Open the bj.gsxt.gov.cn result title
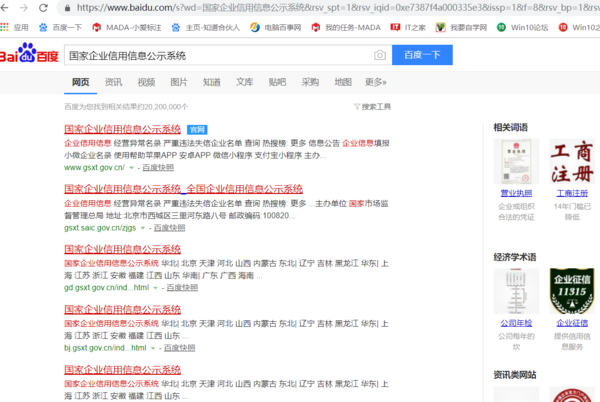Image resolution: width=600 pixels, height=402 pixels. click(122, 309)
